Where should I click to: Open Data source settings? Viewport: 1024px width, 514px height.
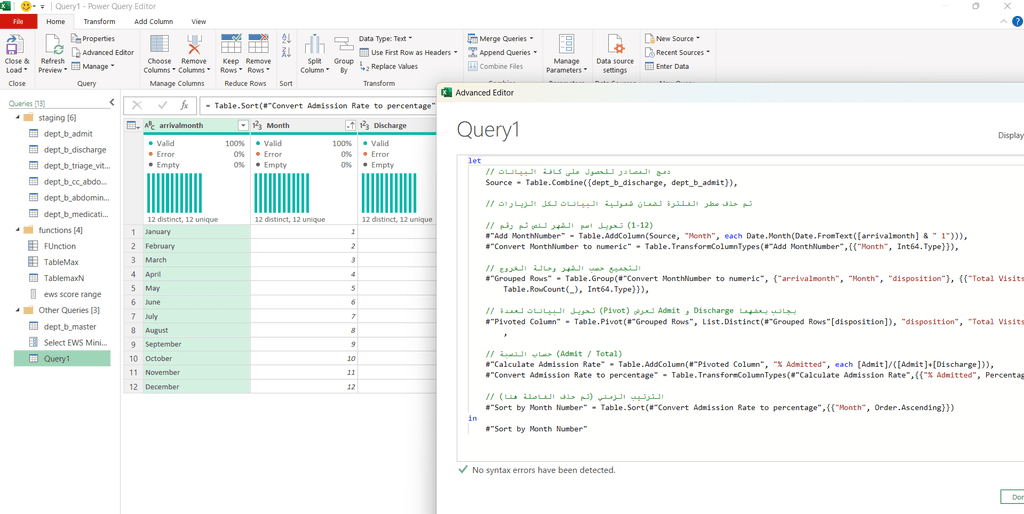[615, 55]
